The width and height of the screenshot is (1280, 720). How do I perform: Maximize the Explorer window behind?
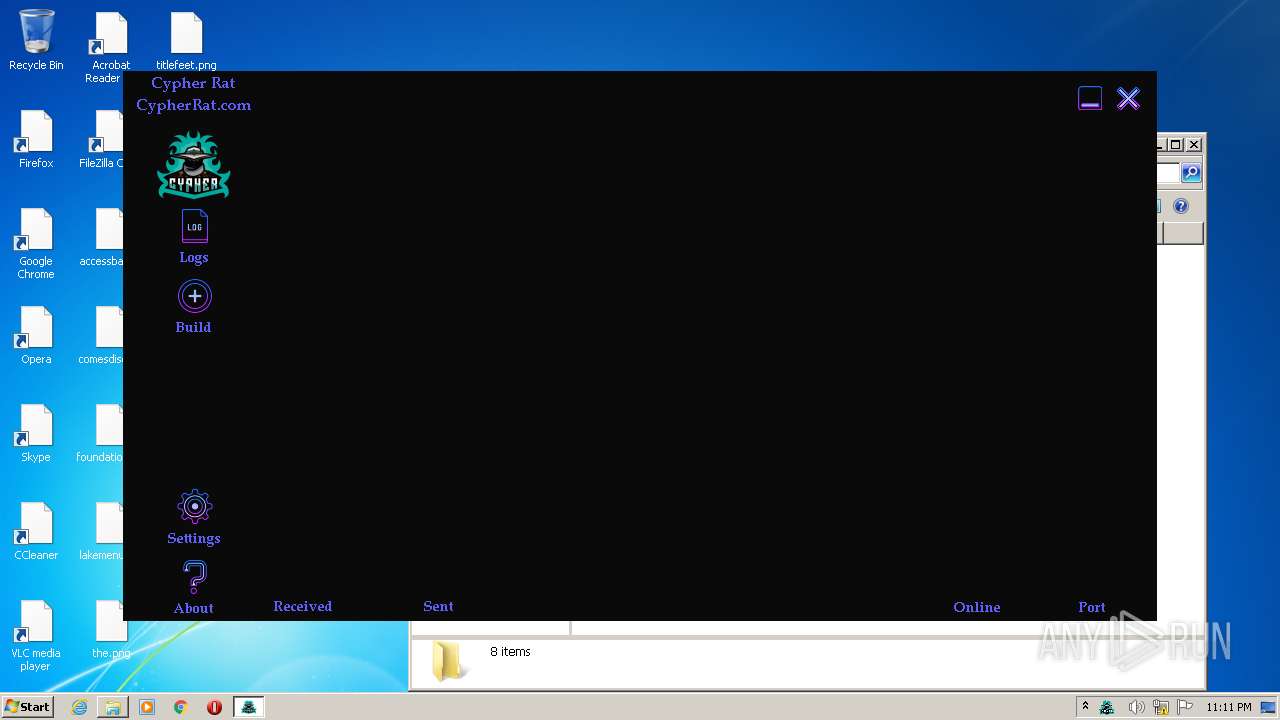1177,145
